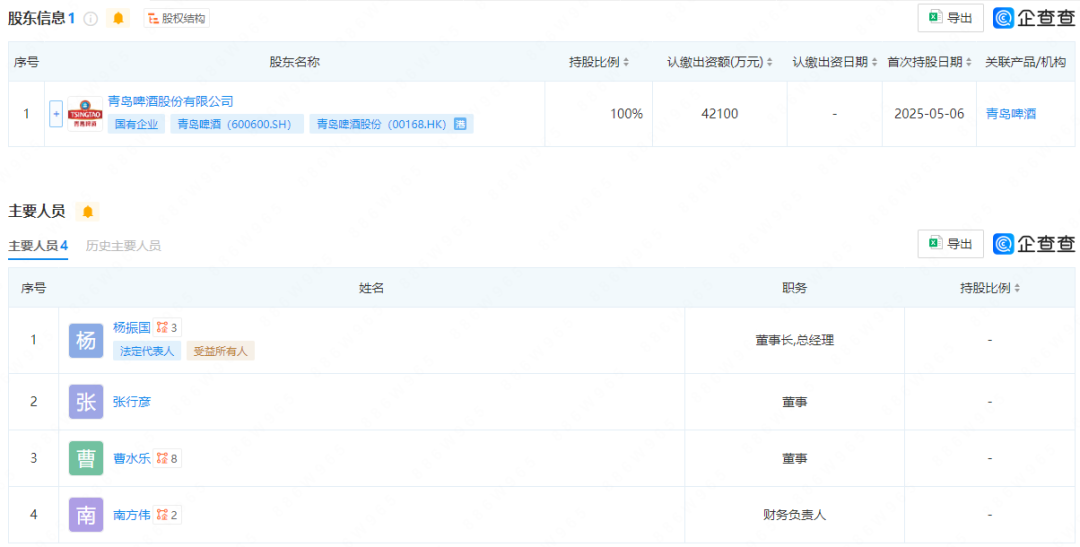
Task: Click the 42100 capital contribution cell
Action: 720,114
